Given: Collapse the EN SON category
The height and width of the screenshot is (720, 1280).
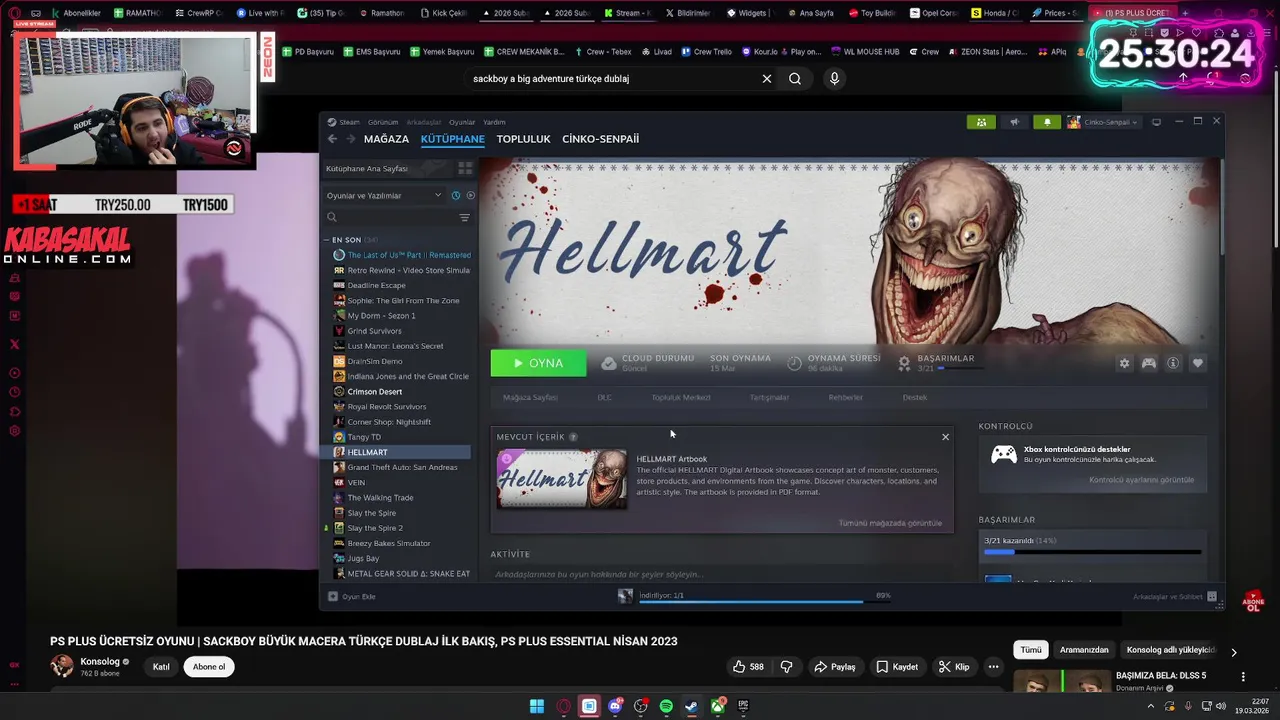Looking at the screenshot, I should point(326,240).
